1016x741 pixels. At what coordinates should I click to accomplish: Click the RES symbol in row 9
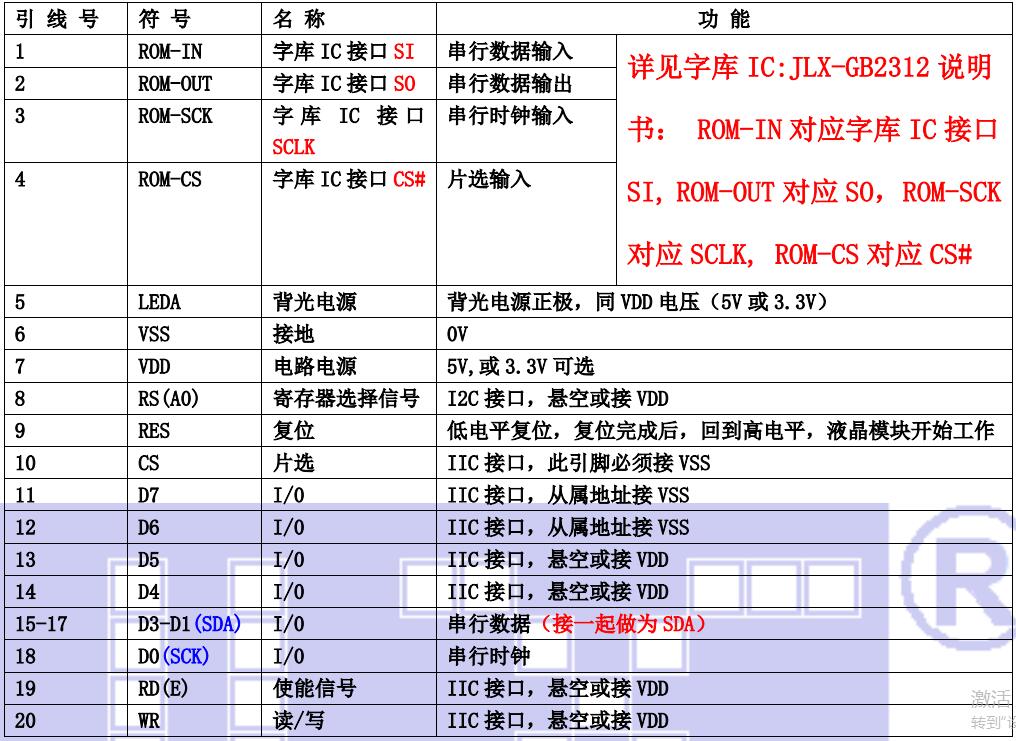(x=154, y=431)
